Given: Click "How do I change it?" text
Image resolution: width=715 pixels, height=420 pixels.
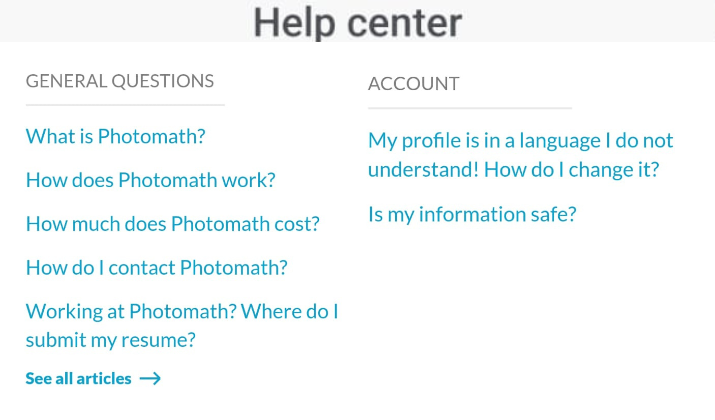Looking at the screenshot, I should point(571,169).
